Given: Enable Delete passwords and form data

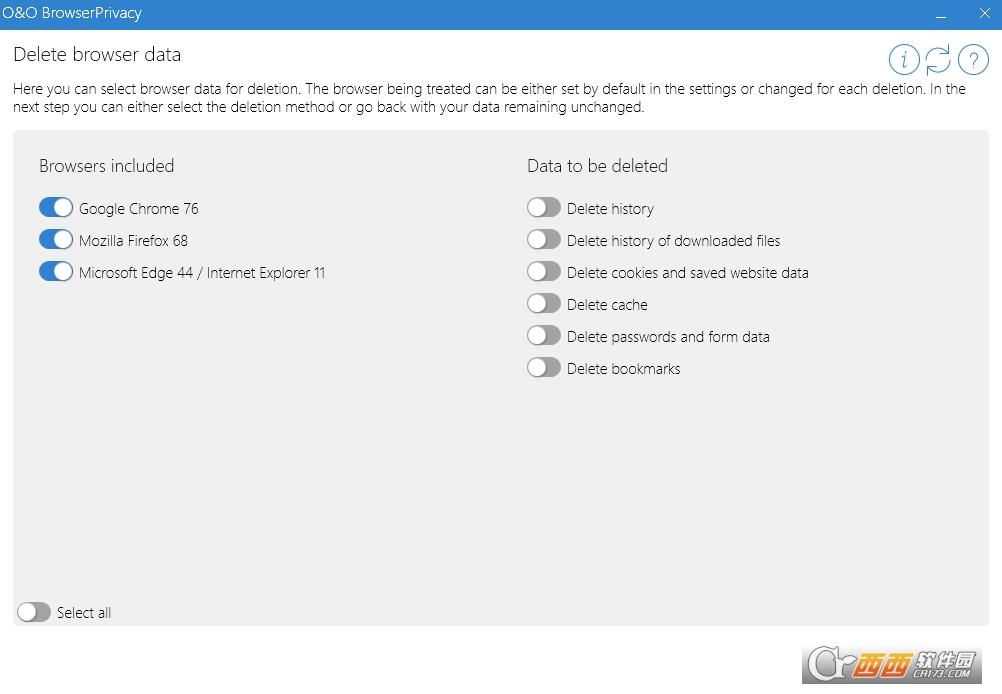Looking at the screenshot, I should coord(544,335).
